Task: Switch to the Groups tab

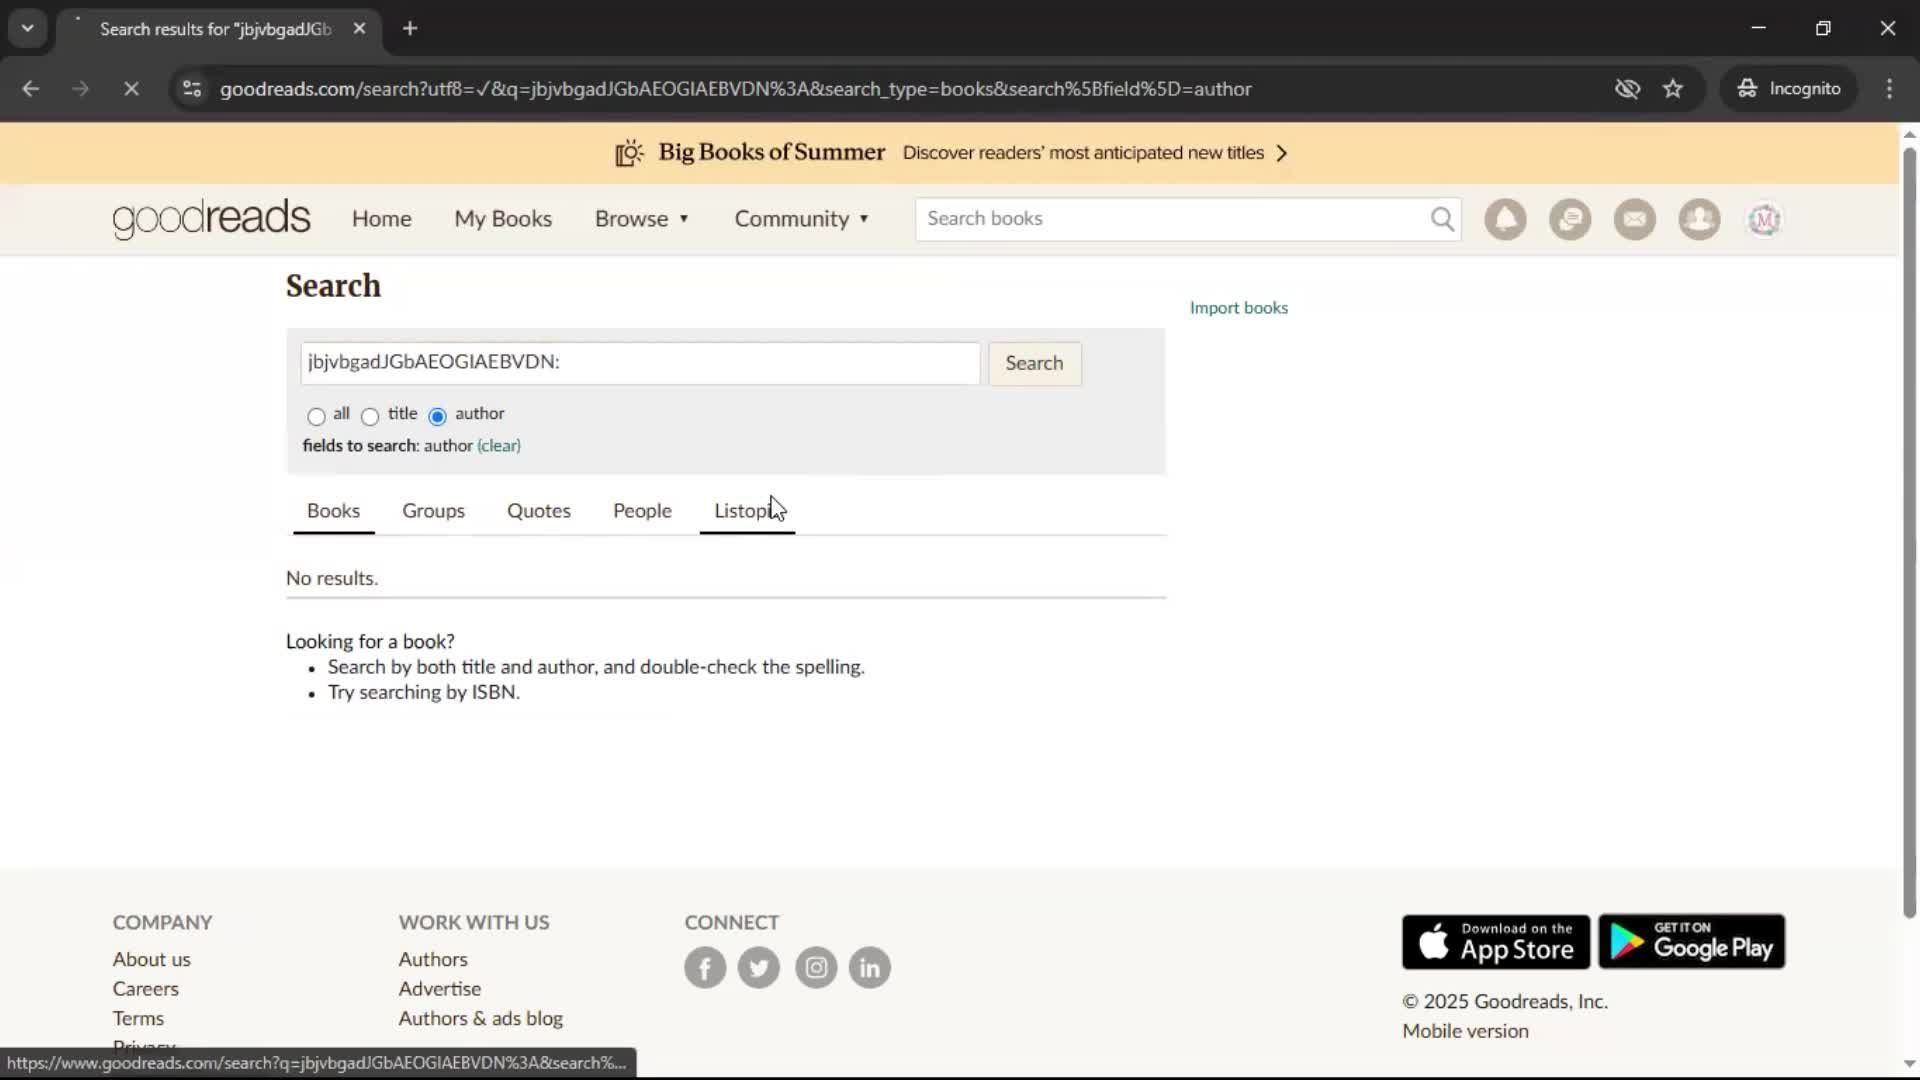Action: coord(433,511)
